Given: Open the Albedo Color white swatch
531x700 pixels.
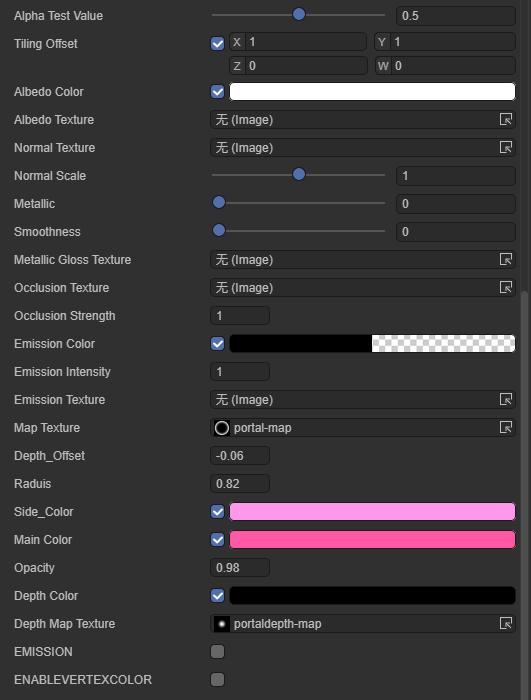Looking at the screenshot, I should [372, 92].
